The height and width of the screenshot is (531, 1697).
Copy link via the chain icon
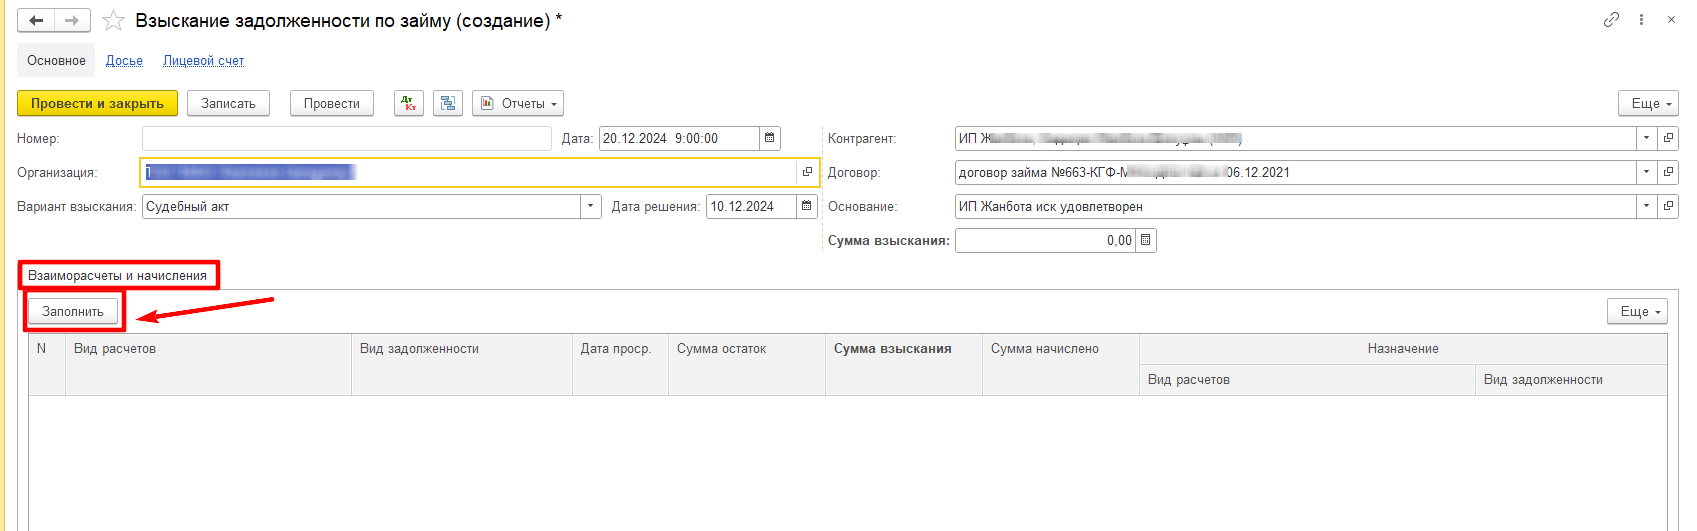(x=1611, y=19)
